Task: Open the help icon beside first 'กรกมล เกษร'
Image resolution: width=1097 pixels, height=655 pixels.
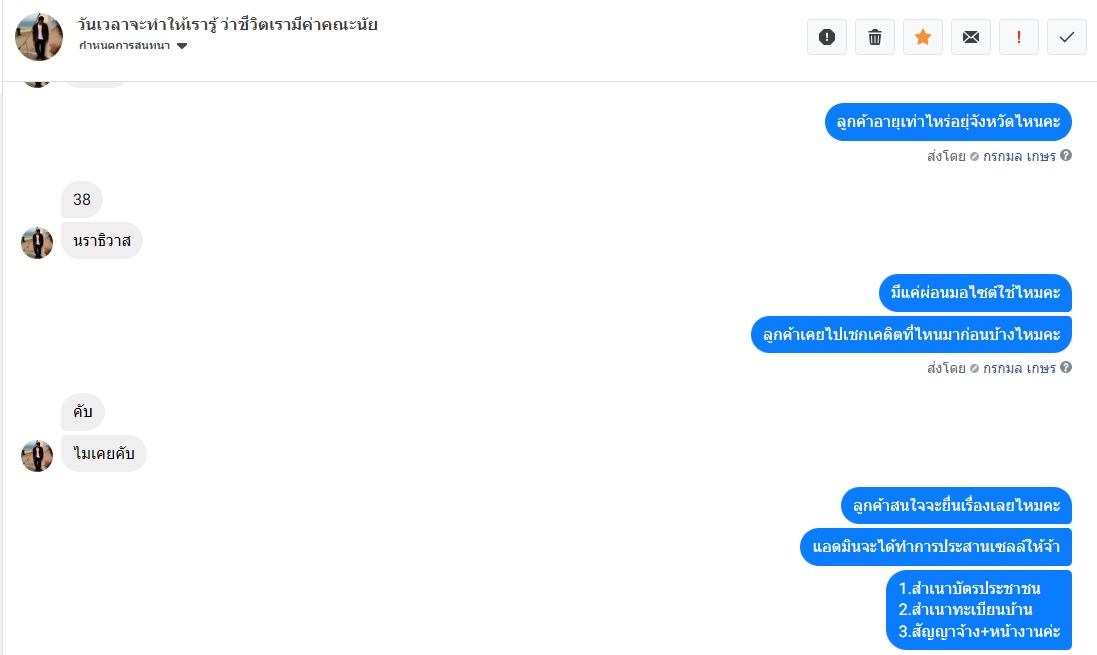Action: point(1066,155)
